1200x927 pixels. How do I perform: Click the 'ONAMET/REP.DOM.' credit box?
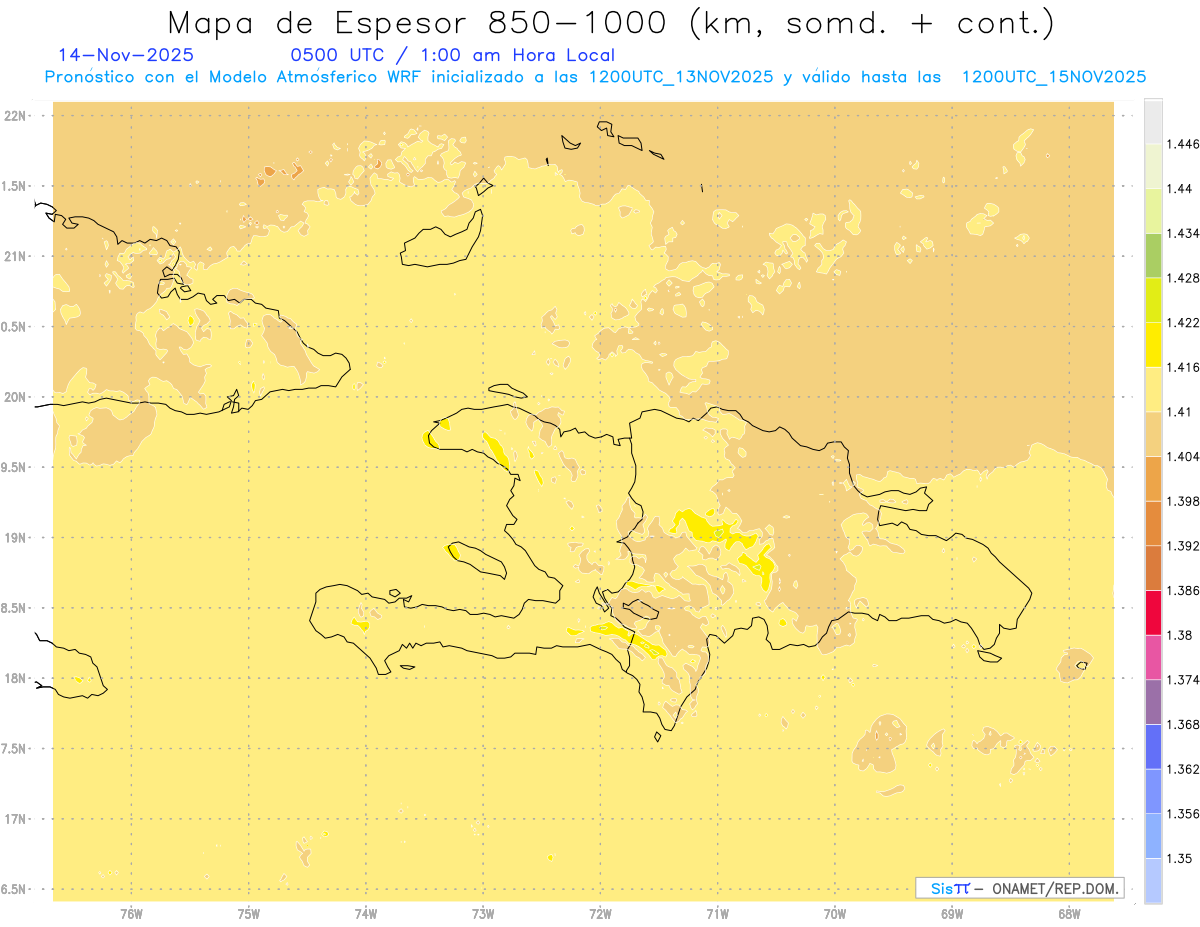1019,888
